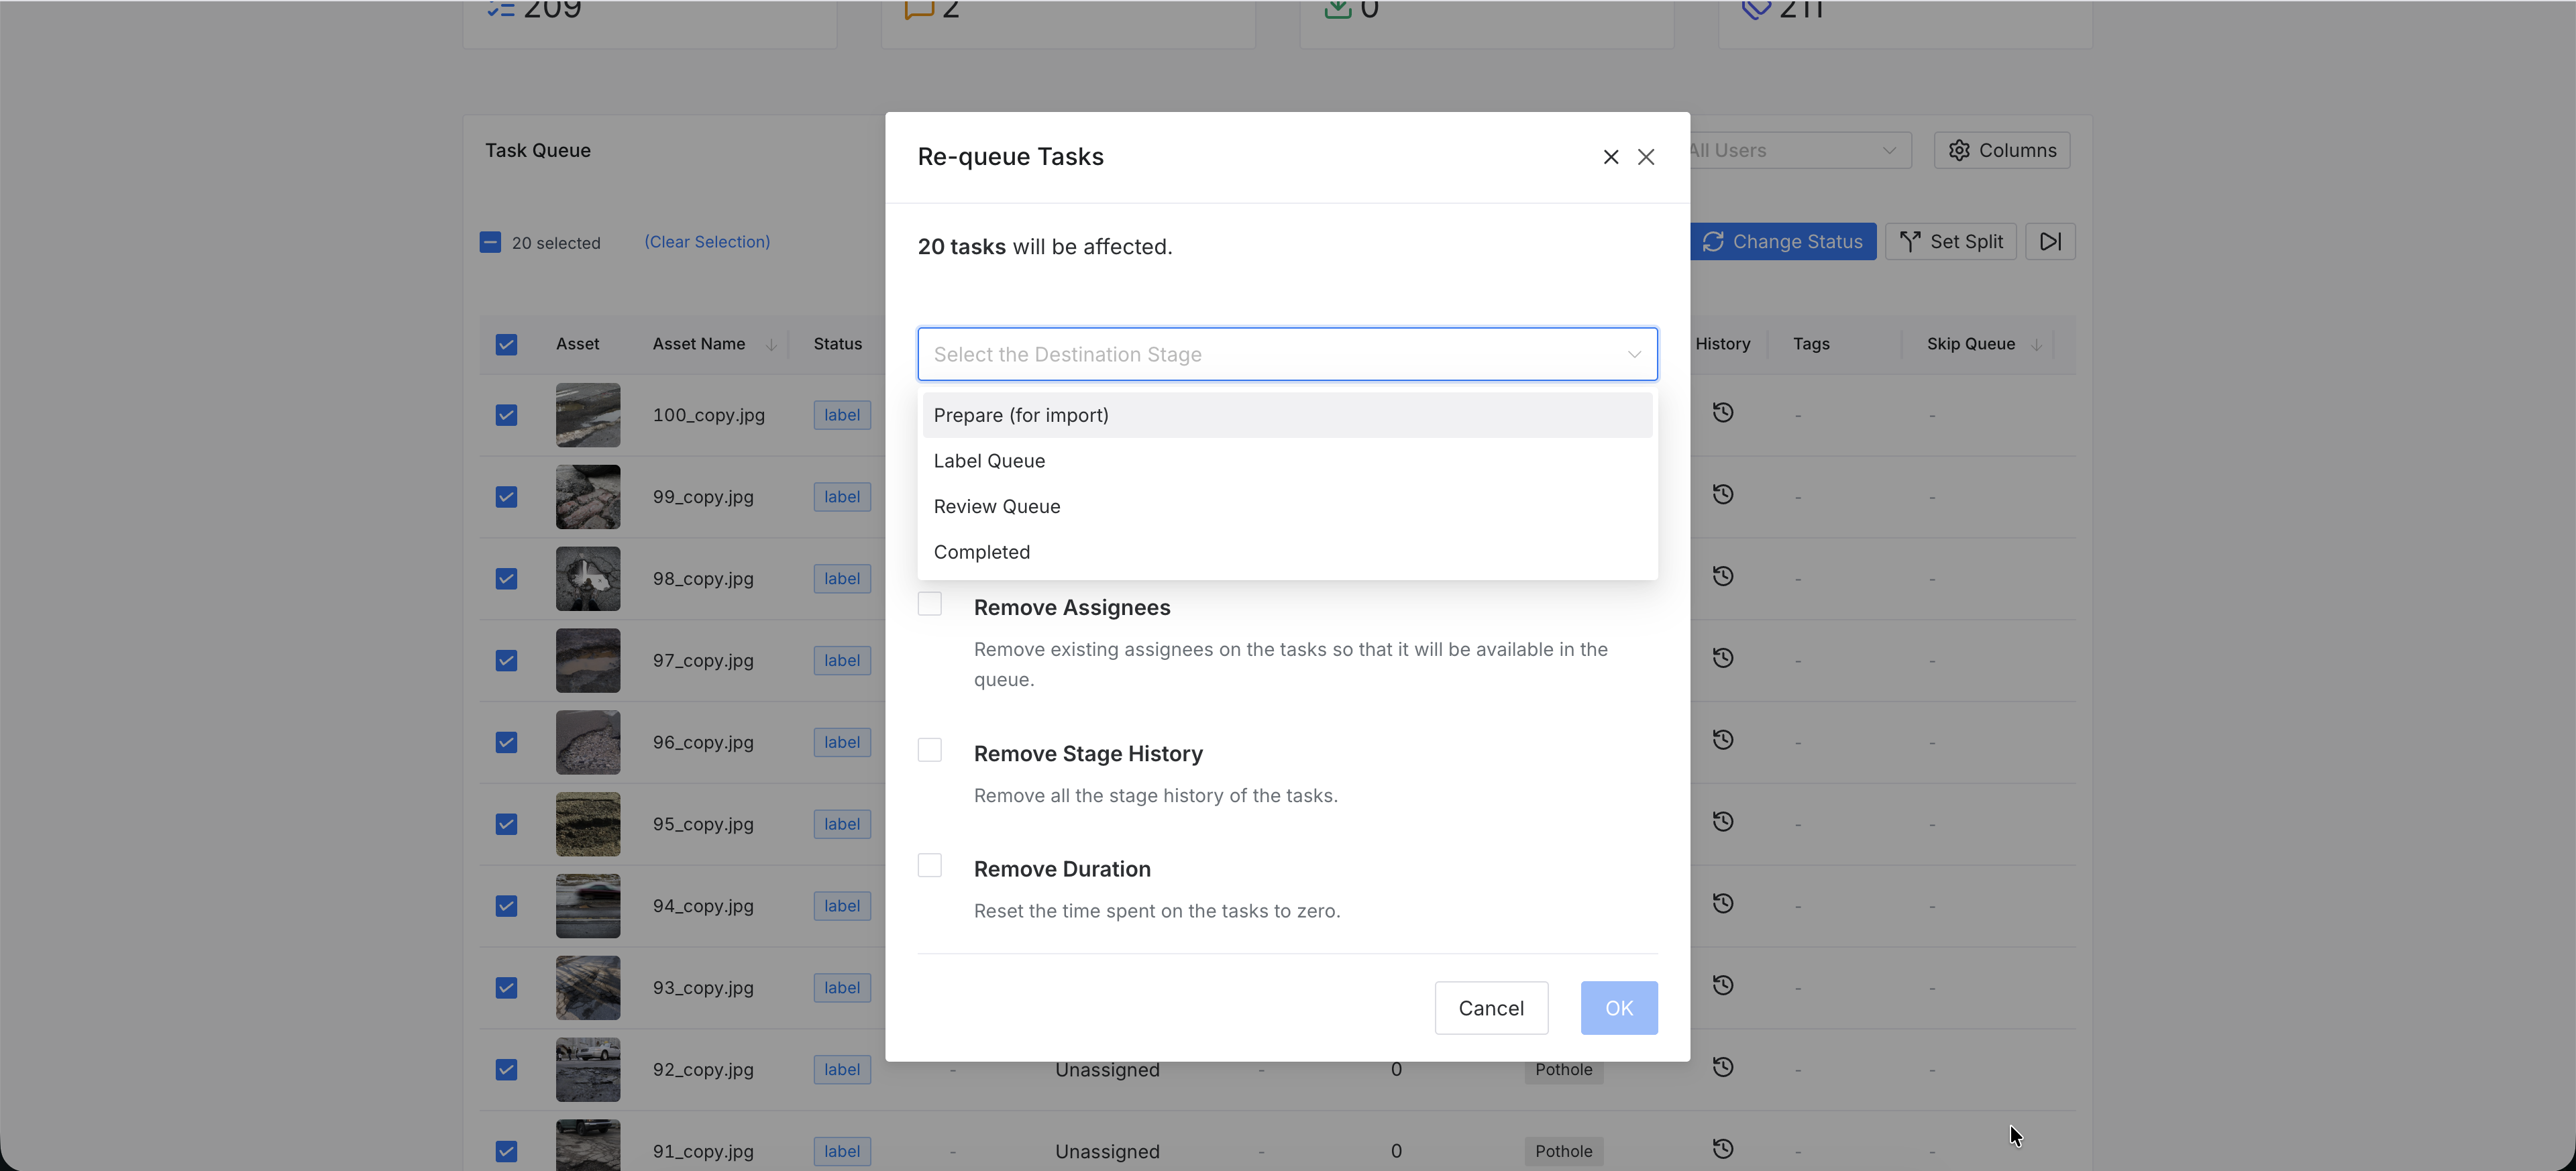Viewport: 2576px width, 1171px height.
Task: Sort by Skip Queue arrow icon
Action: (2036, 345)
